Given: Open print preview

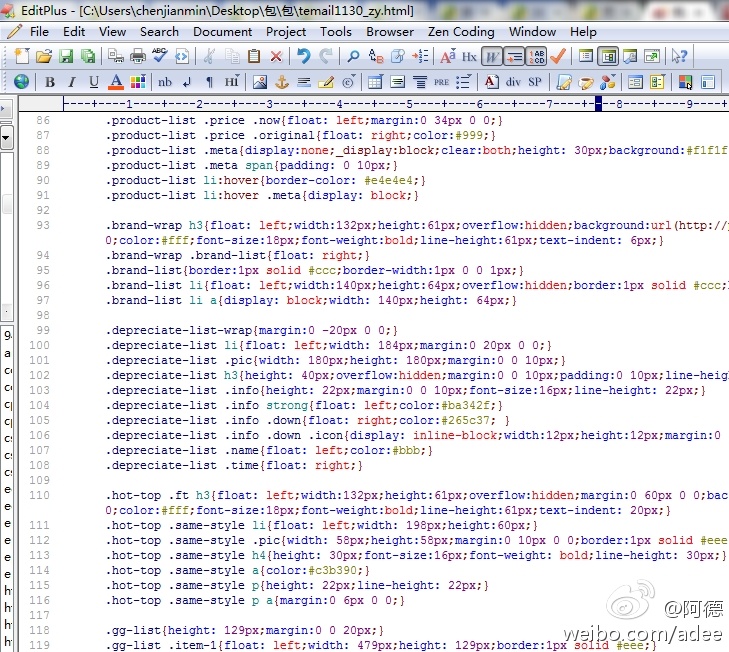Looking at the screenshot, I should tap(115, 56).
